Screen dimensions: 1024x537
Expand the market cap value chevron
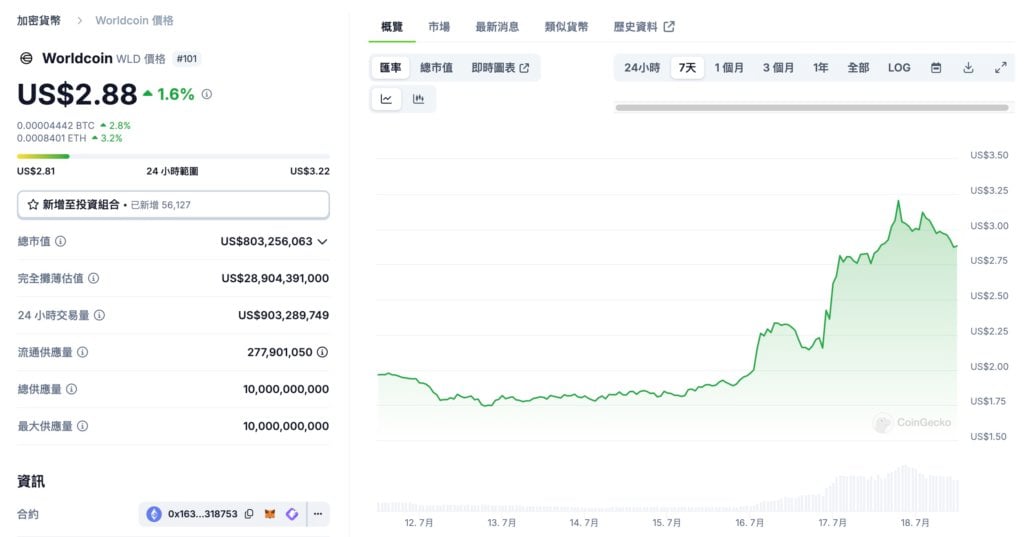[x=322, y=241]
